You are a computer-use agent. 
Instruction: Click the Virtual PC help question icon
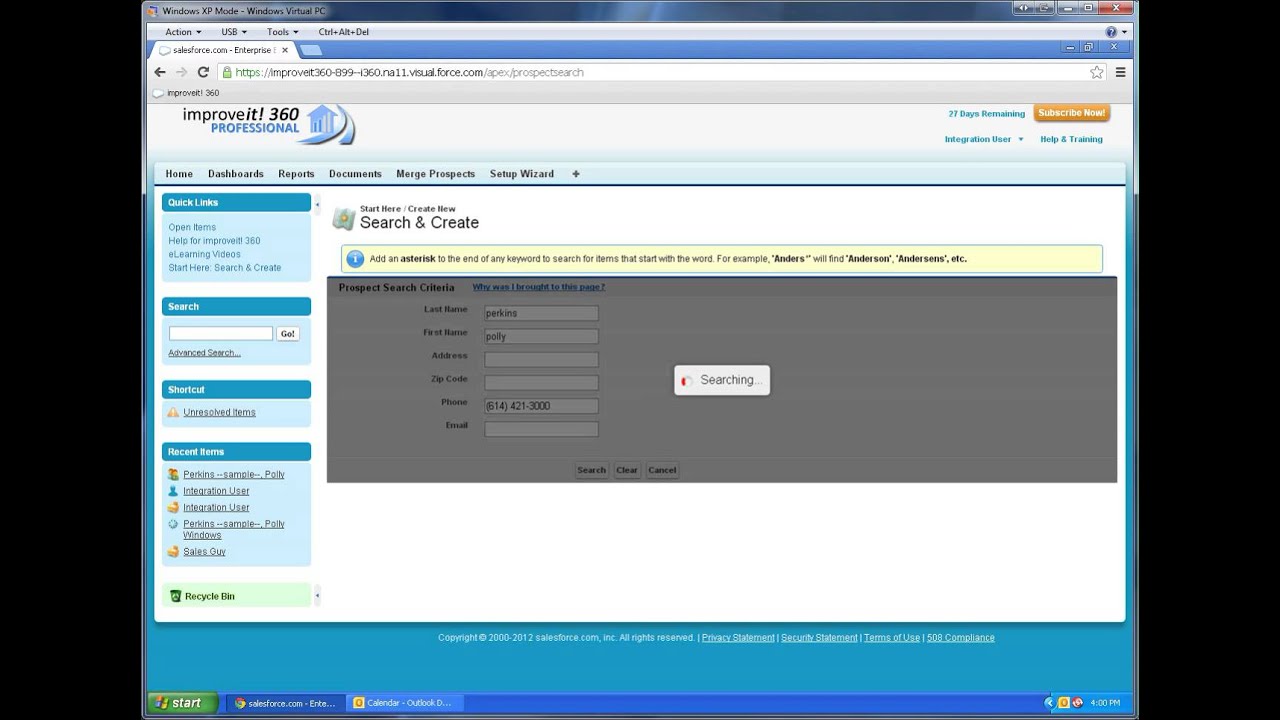pyautogui.click(x=1111, y=32)
